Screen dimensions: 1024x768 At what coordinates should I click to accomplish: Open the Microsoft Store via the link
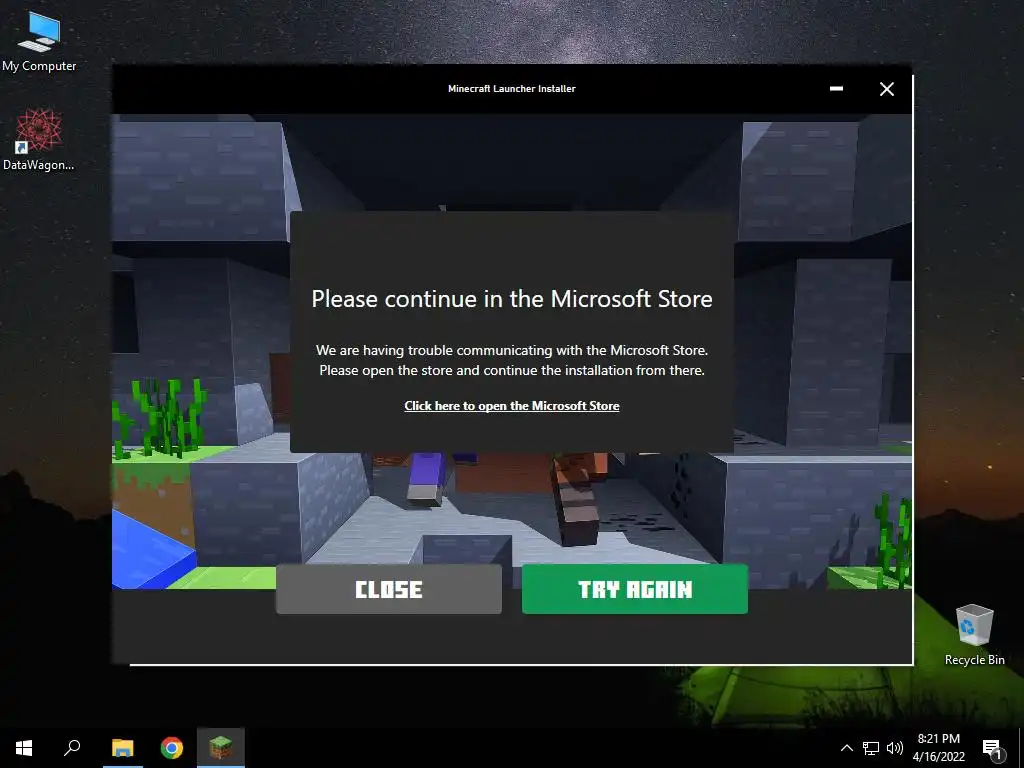[x=511, y=406]
